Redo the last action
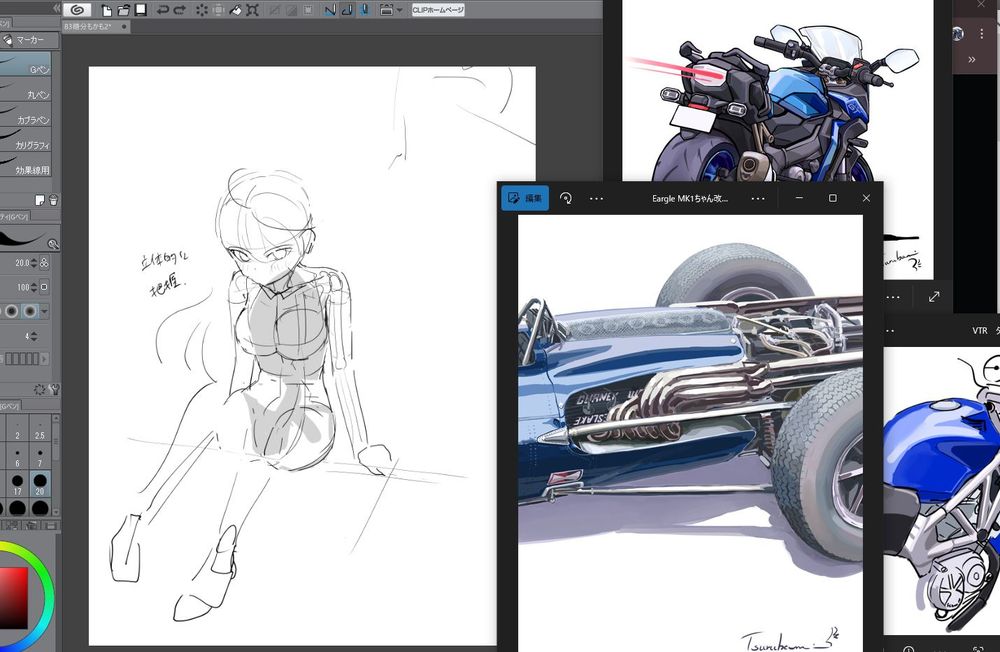This screenshot has height=652, width=1000. [180, 10]
